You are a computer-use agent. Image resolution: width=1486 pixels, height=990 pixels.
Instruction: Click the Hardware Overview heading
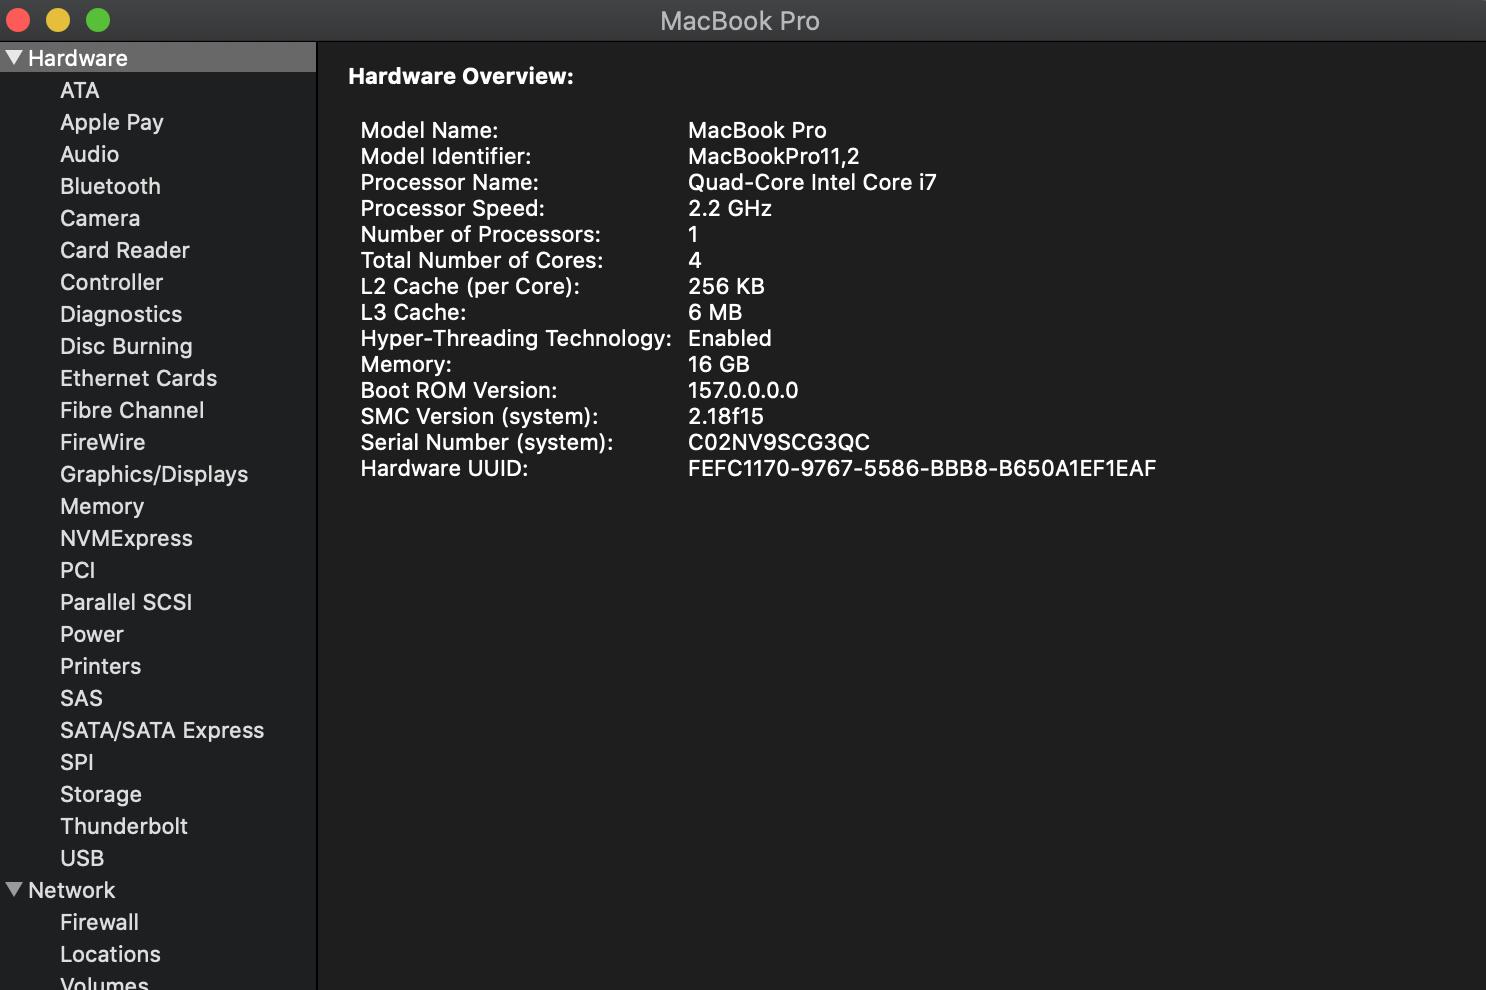pos(461,76)
